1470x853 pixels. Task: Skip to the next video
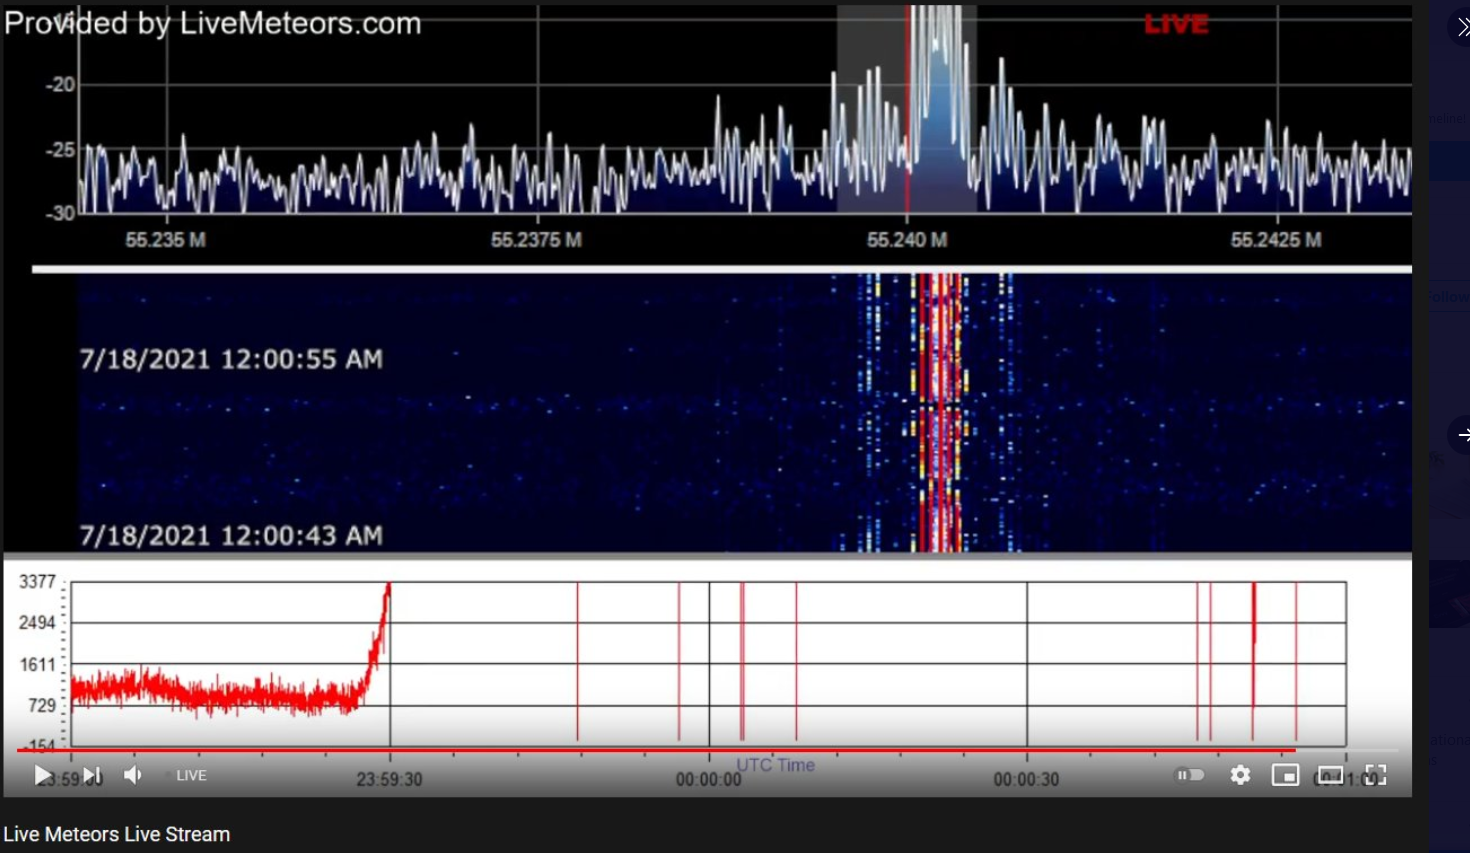pyautogui.click(x=92, y=775)
